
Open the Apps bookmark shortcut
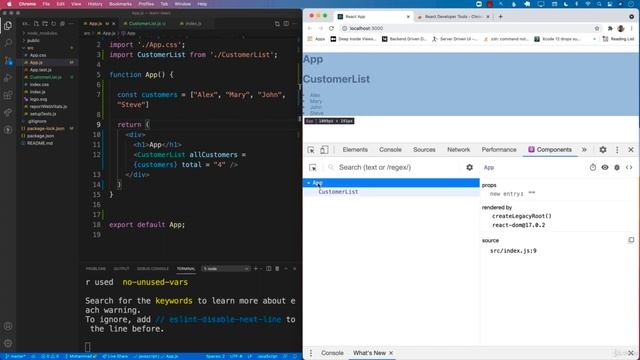coord(316,39)
